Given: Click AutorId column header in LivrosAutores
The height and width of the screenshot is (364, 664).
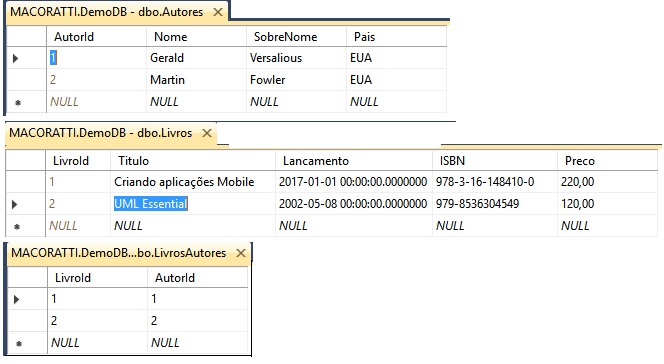Looking at the screenshot, I should click(x=197, y=278).
